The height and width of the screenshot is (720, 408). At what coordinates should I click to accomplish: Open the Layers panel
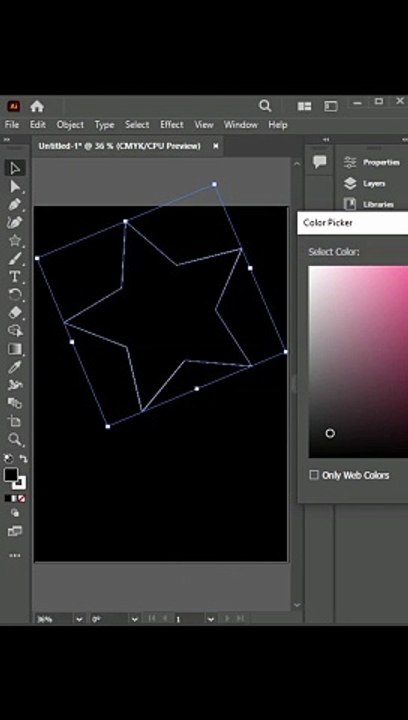coord(365,183)
